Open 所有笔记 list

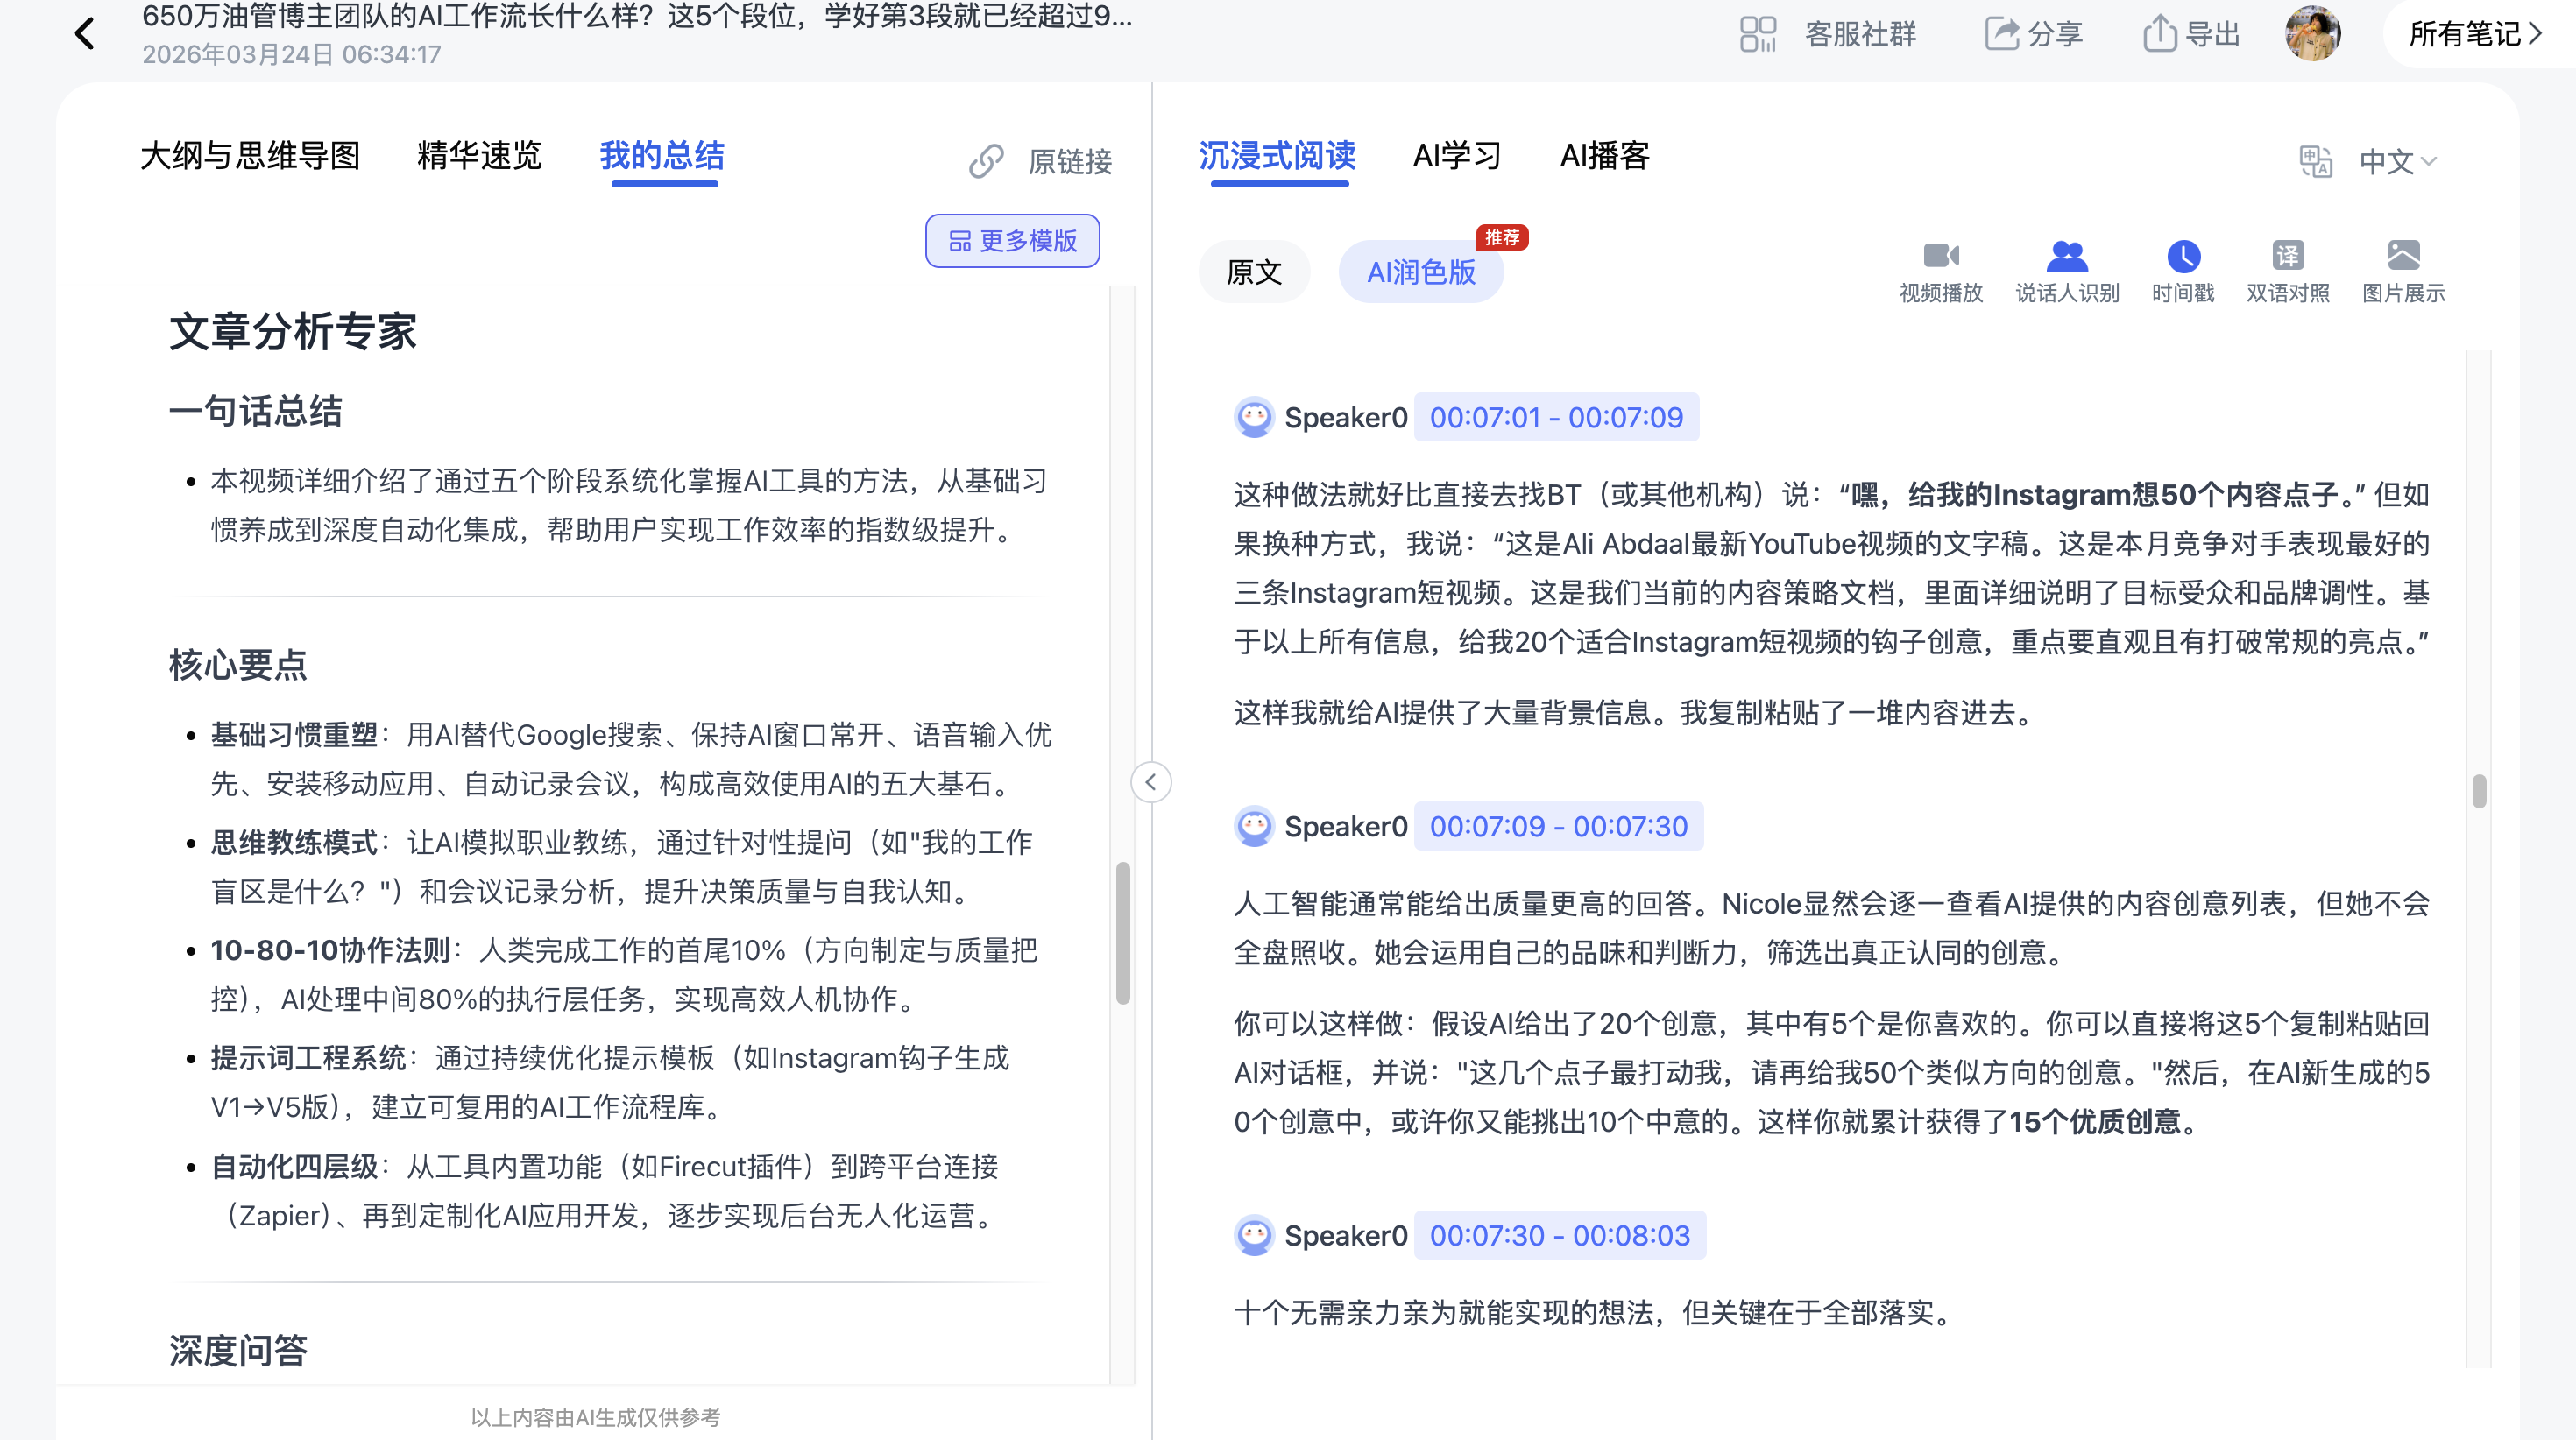[x=2474, y=34]
